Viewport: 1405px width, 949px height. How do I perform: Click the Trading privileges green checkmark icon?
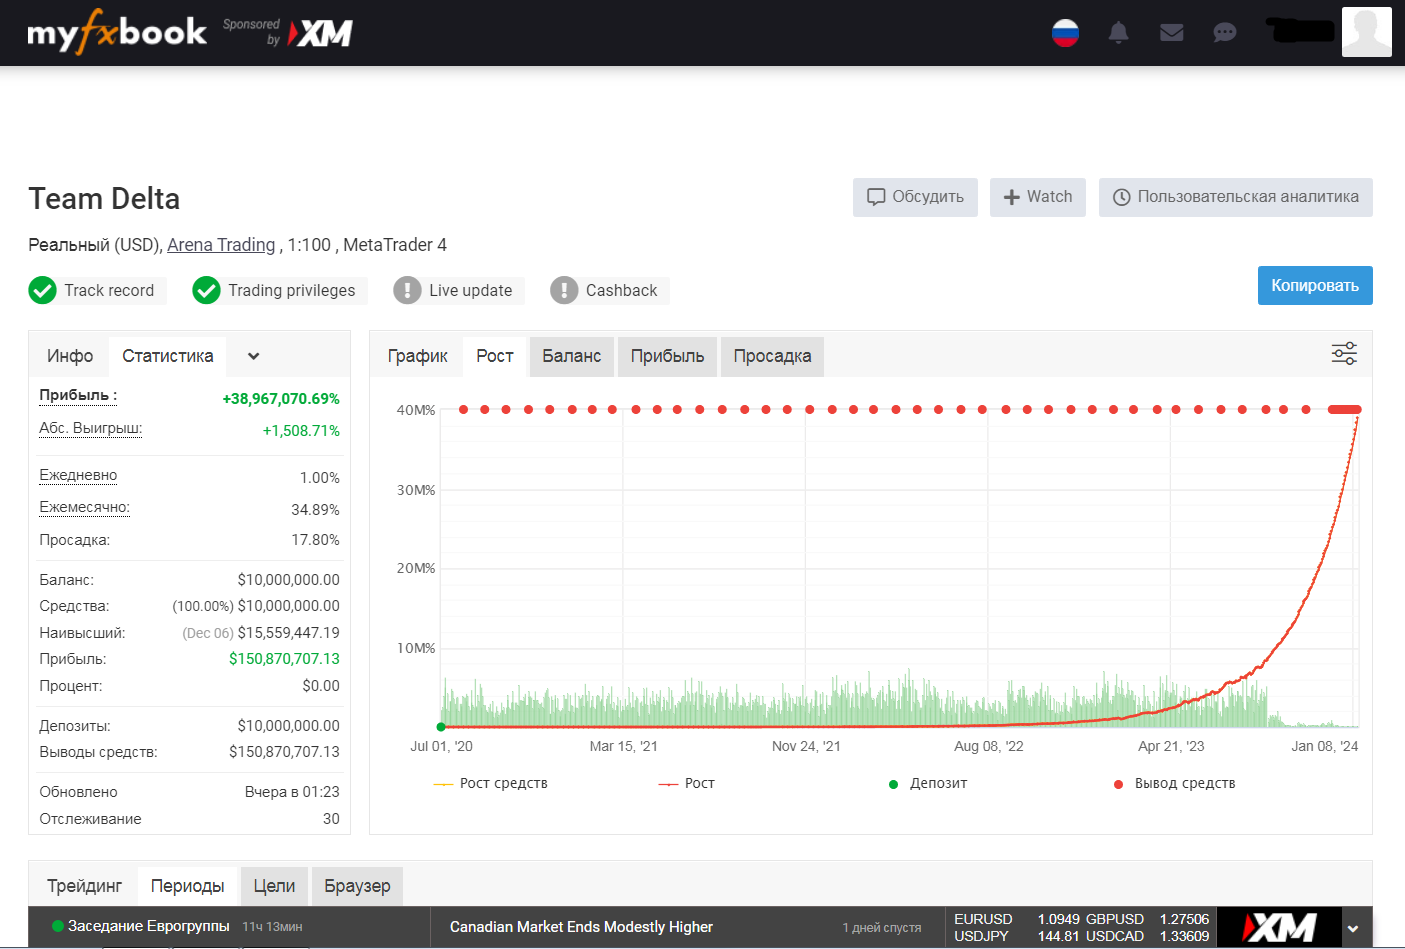[206, 290]
